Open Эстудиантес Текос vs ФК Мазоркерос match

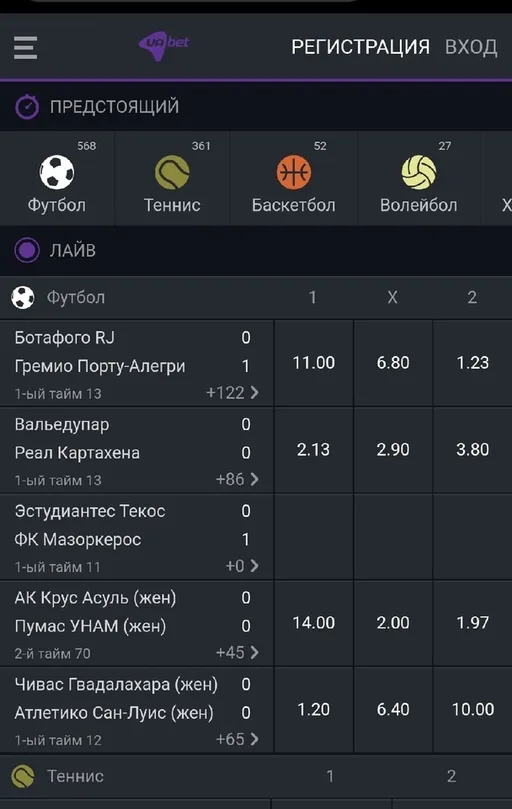tap(137, 537)
